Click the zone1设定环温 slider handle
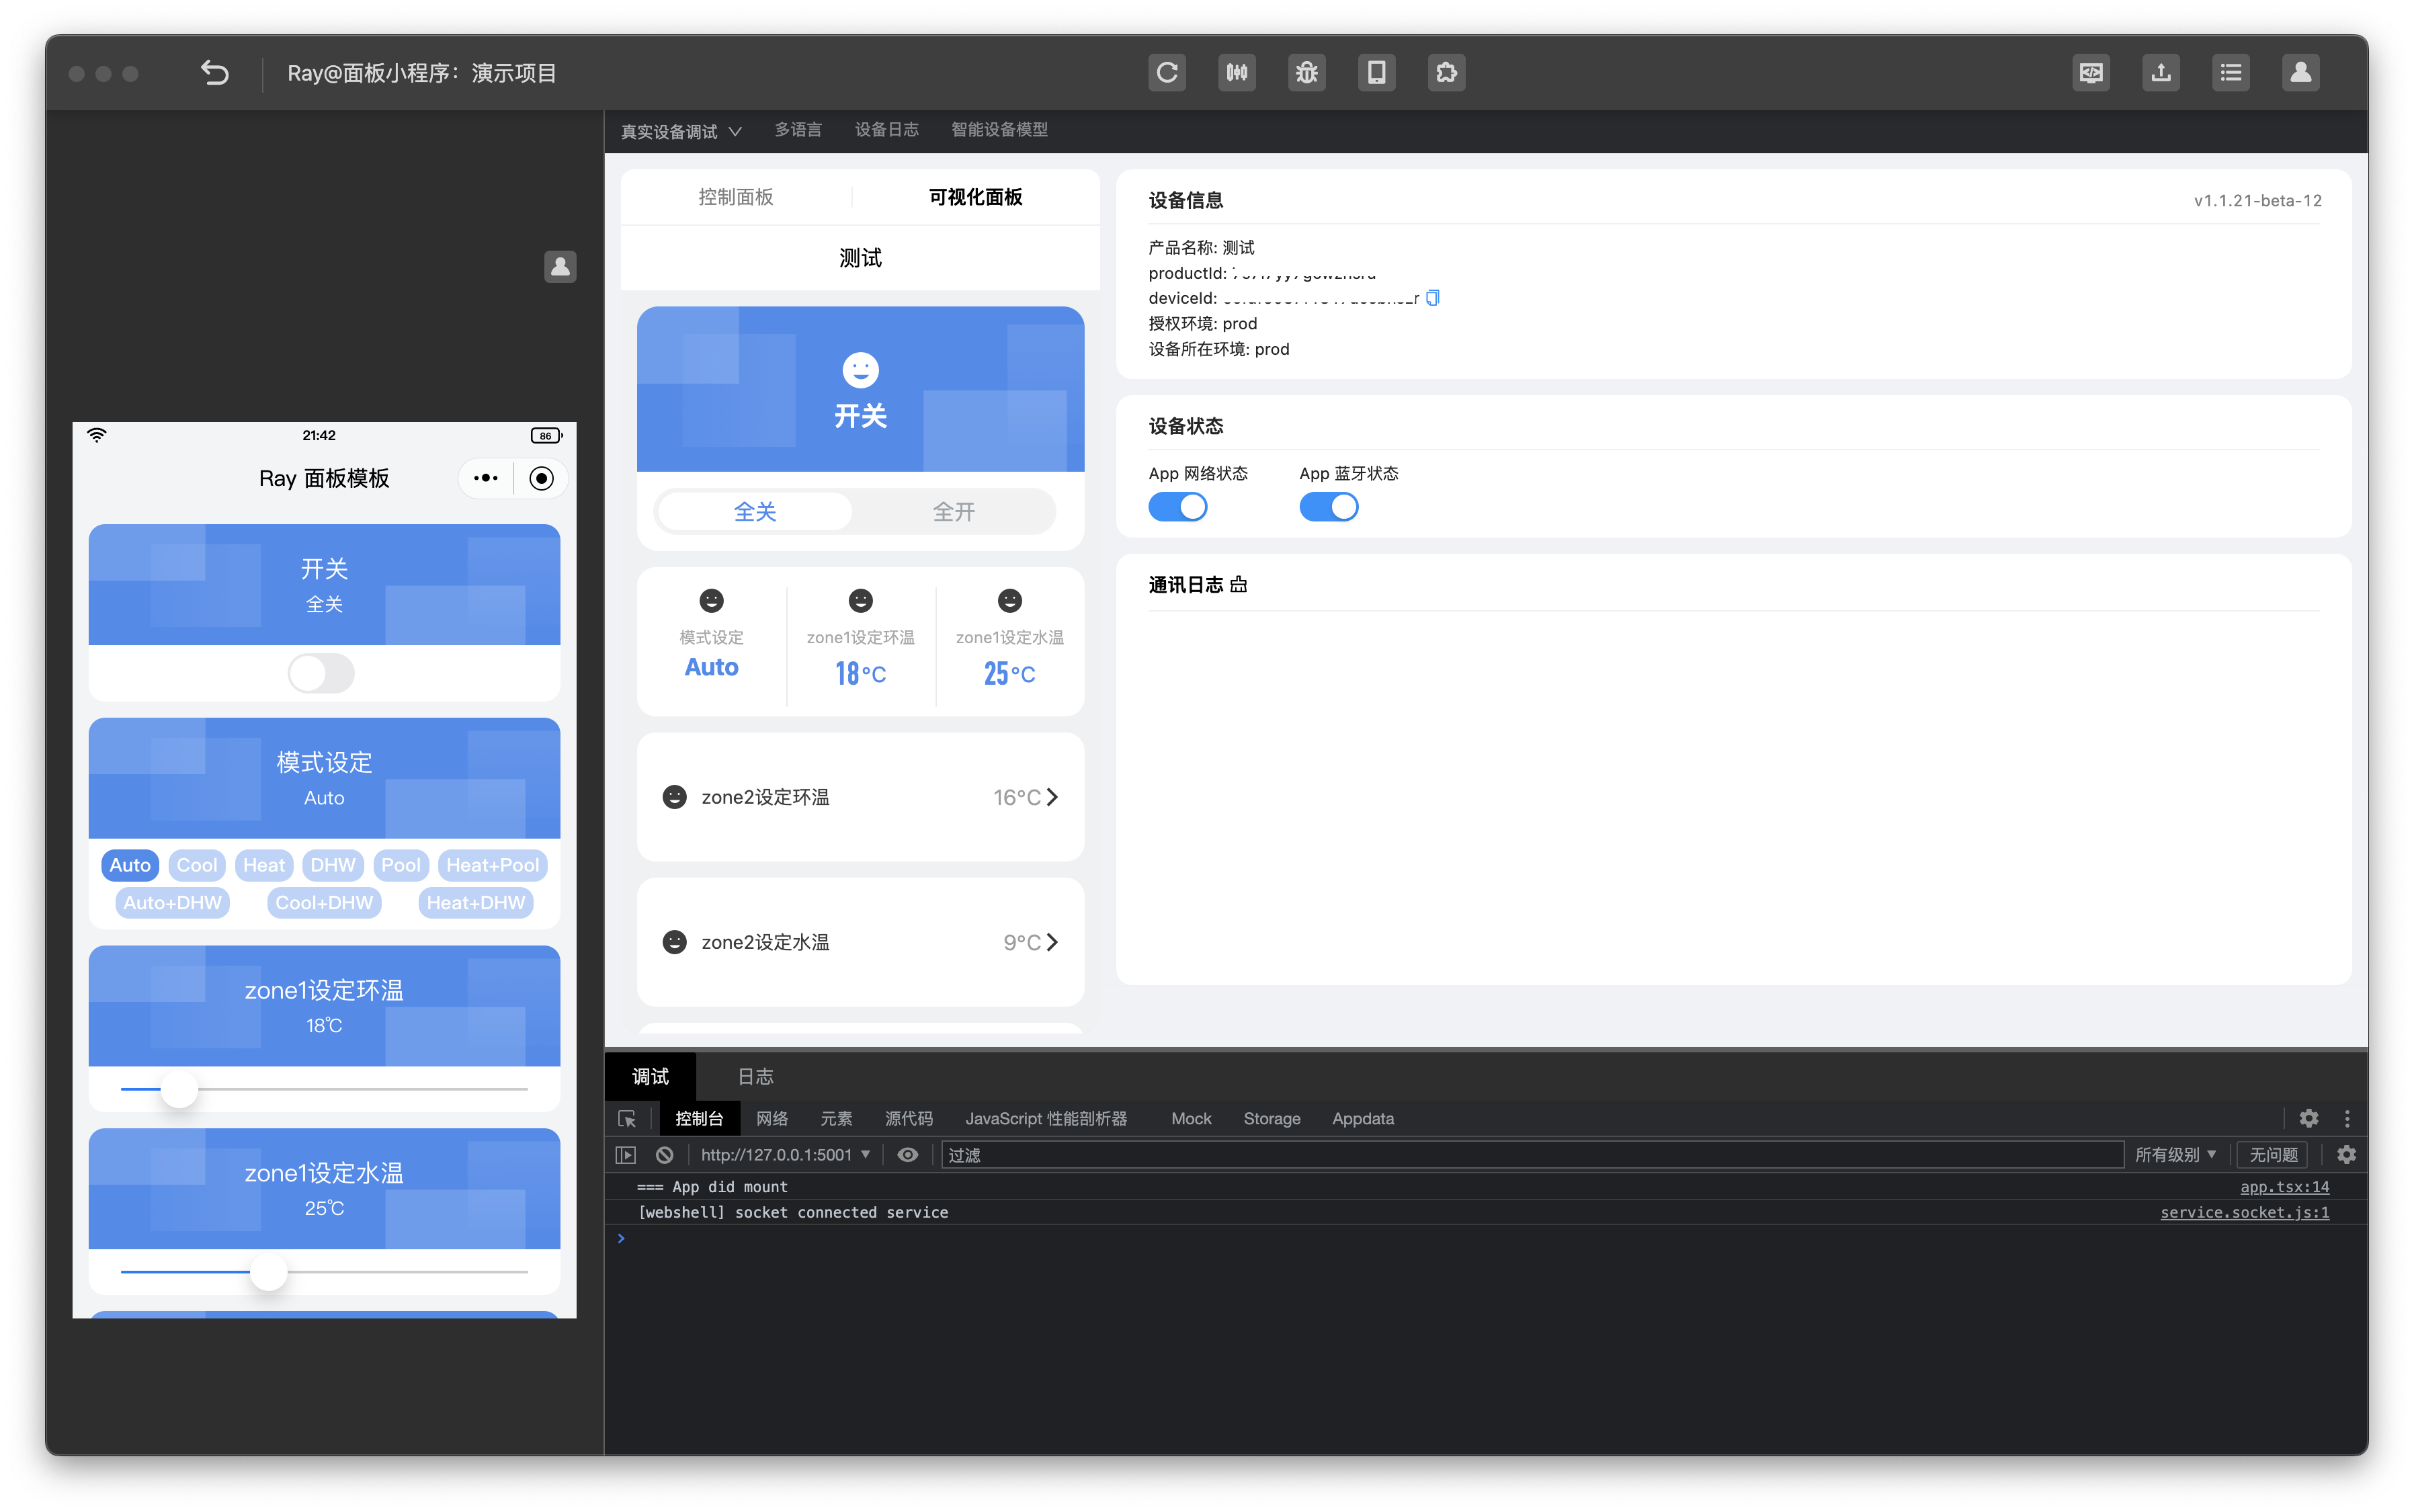The width and height of the screenshot is (2414, 1512). click(179, 1088)
